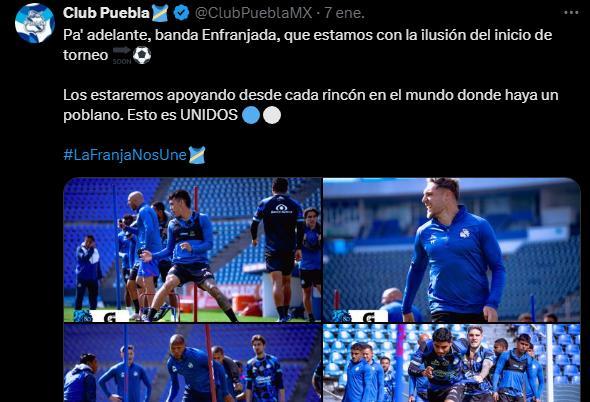590x402 pixels.
Task: Open the #LaFranjaNosUne hashtag
Action: pyautogui.click(x=125, y=155)
